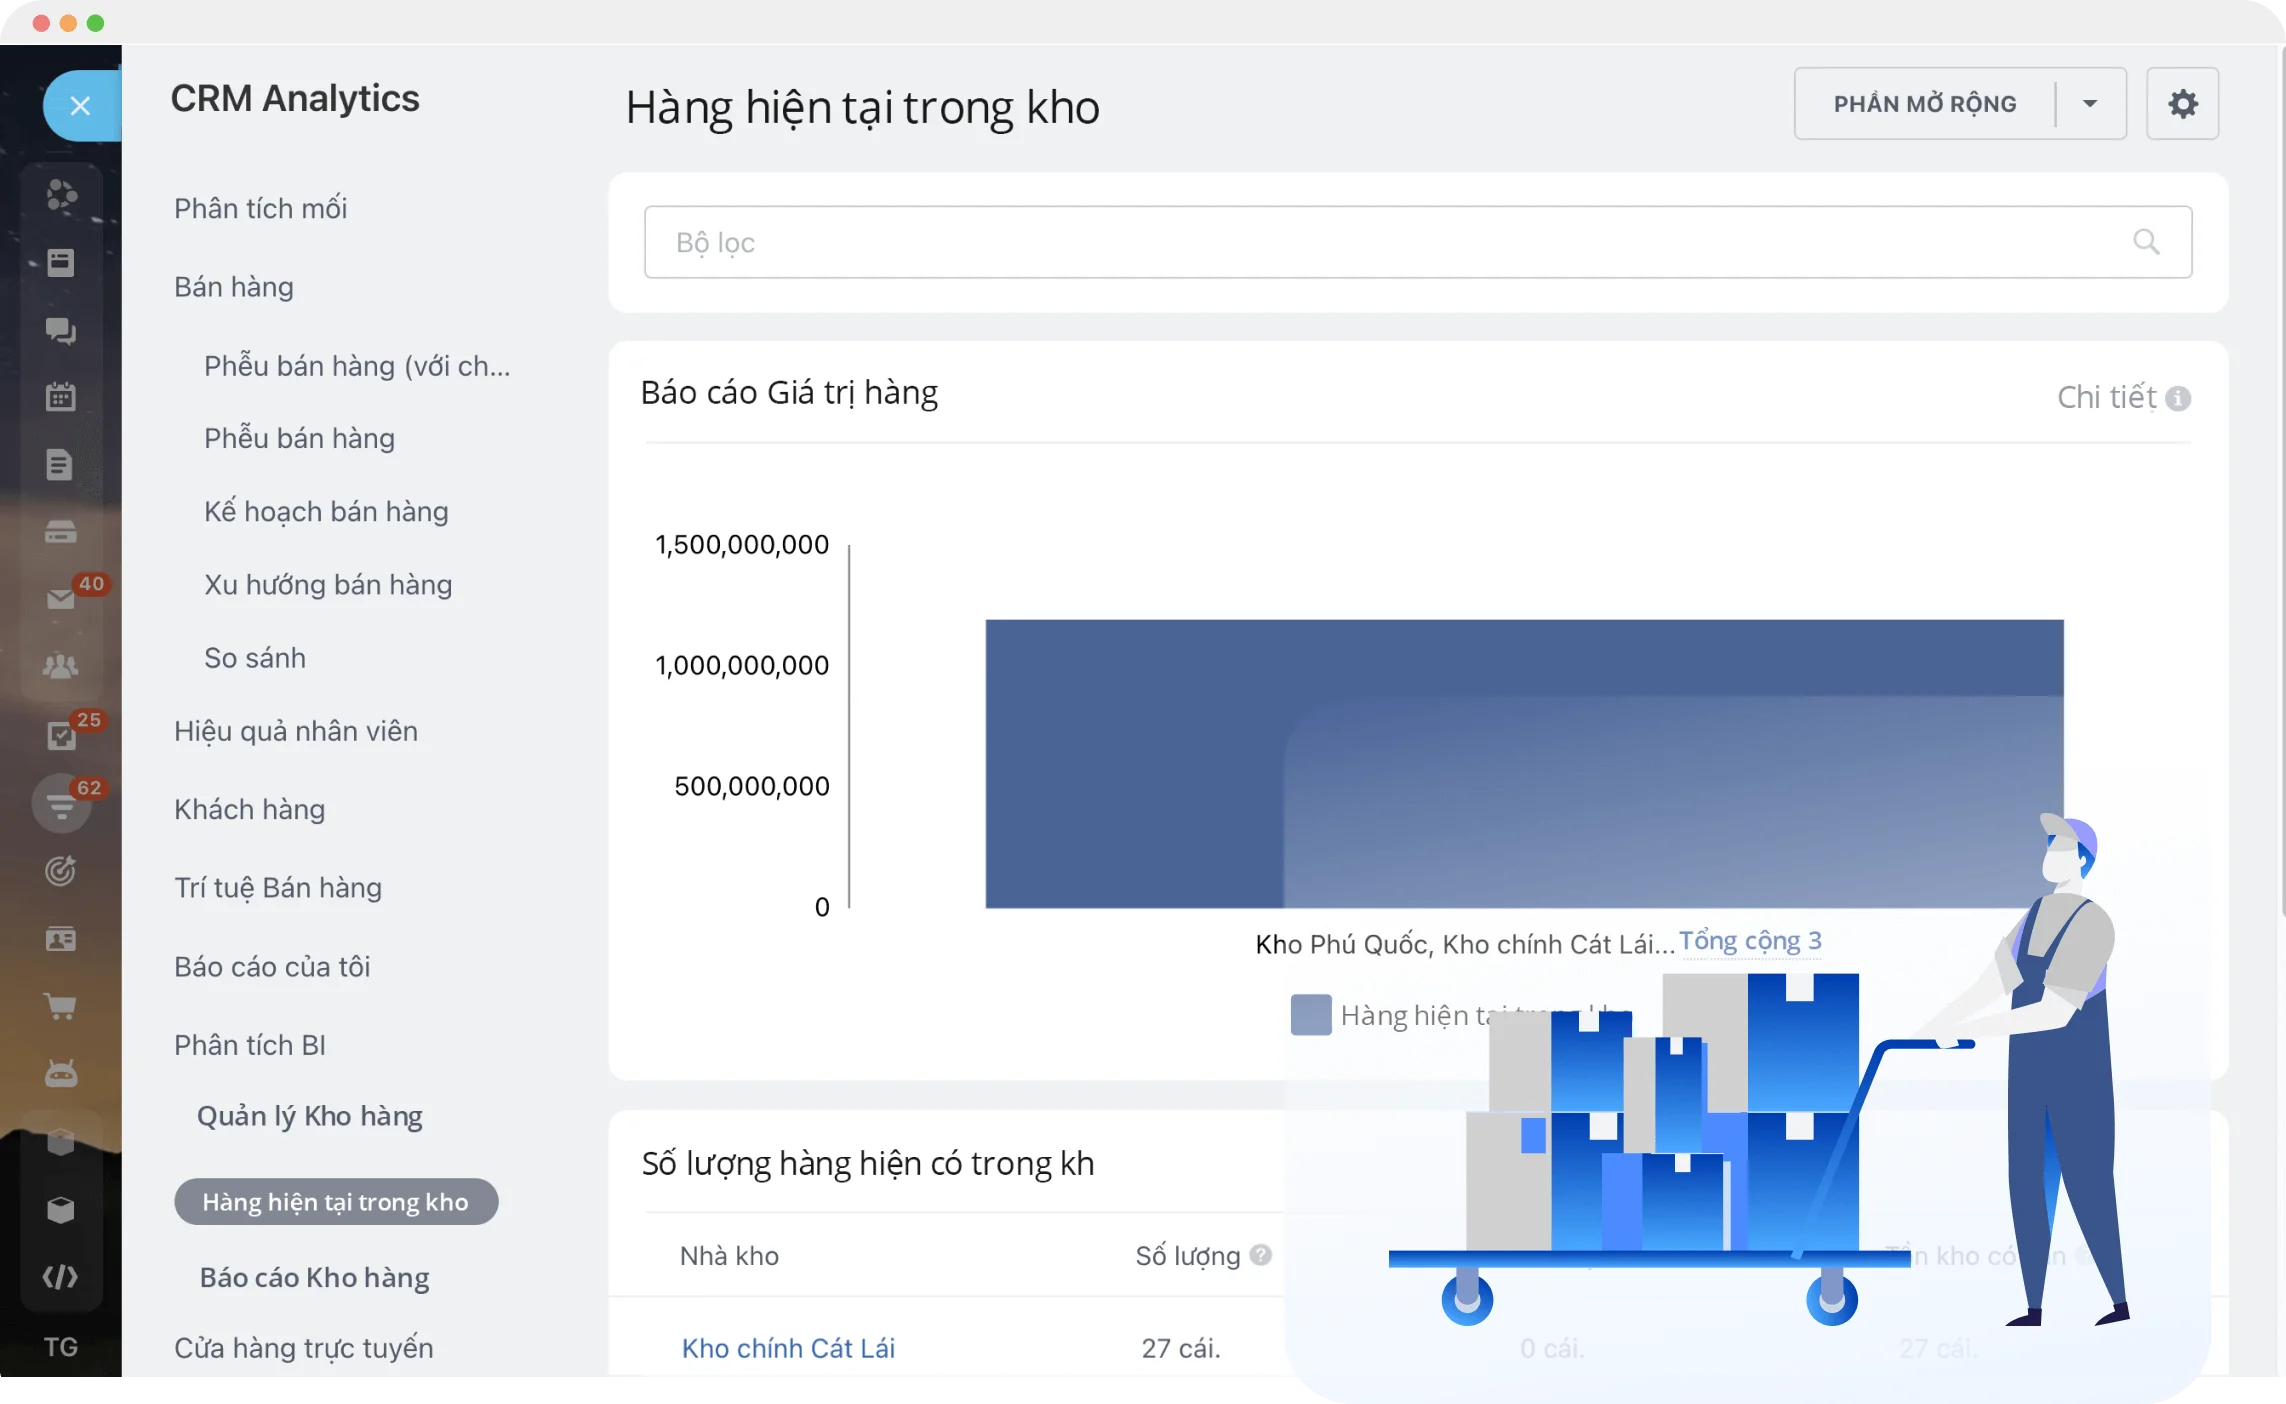Open CRM funnel icon with badge 62
The width and height of the screenshot is (2286, 1404).
(x=61, y=803)
